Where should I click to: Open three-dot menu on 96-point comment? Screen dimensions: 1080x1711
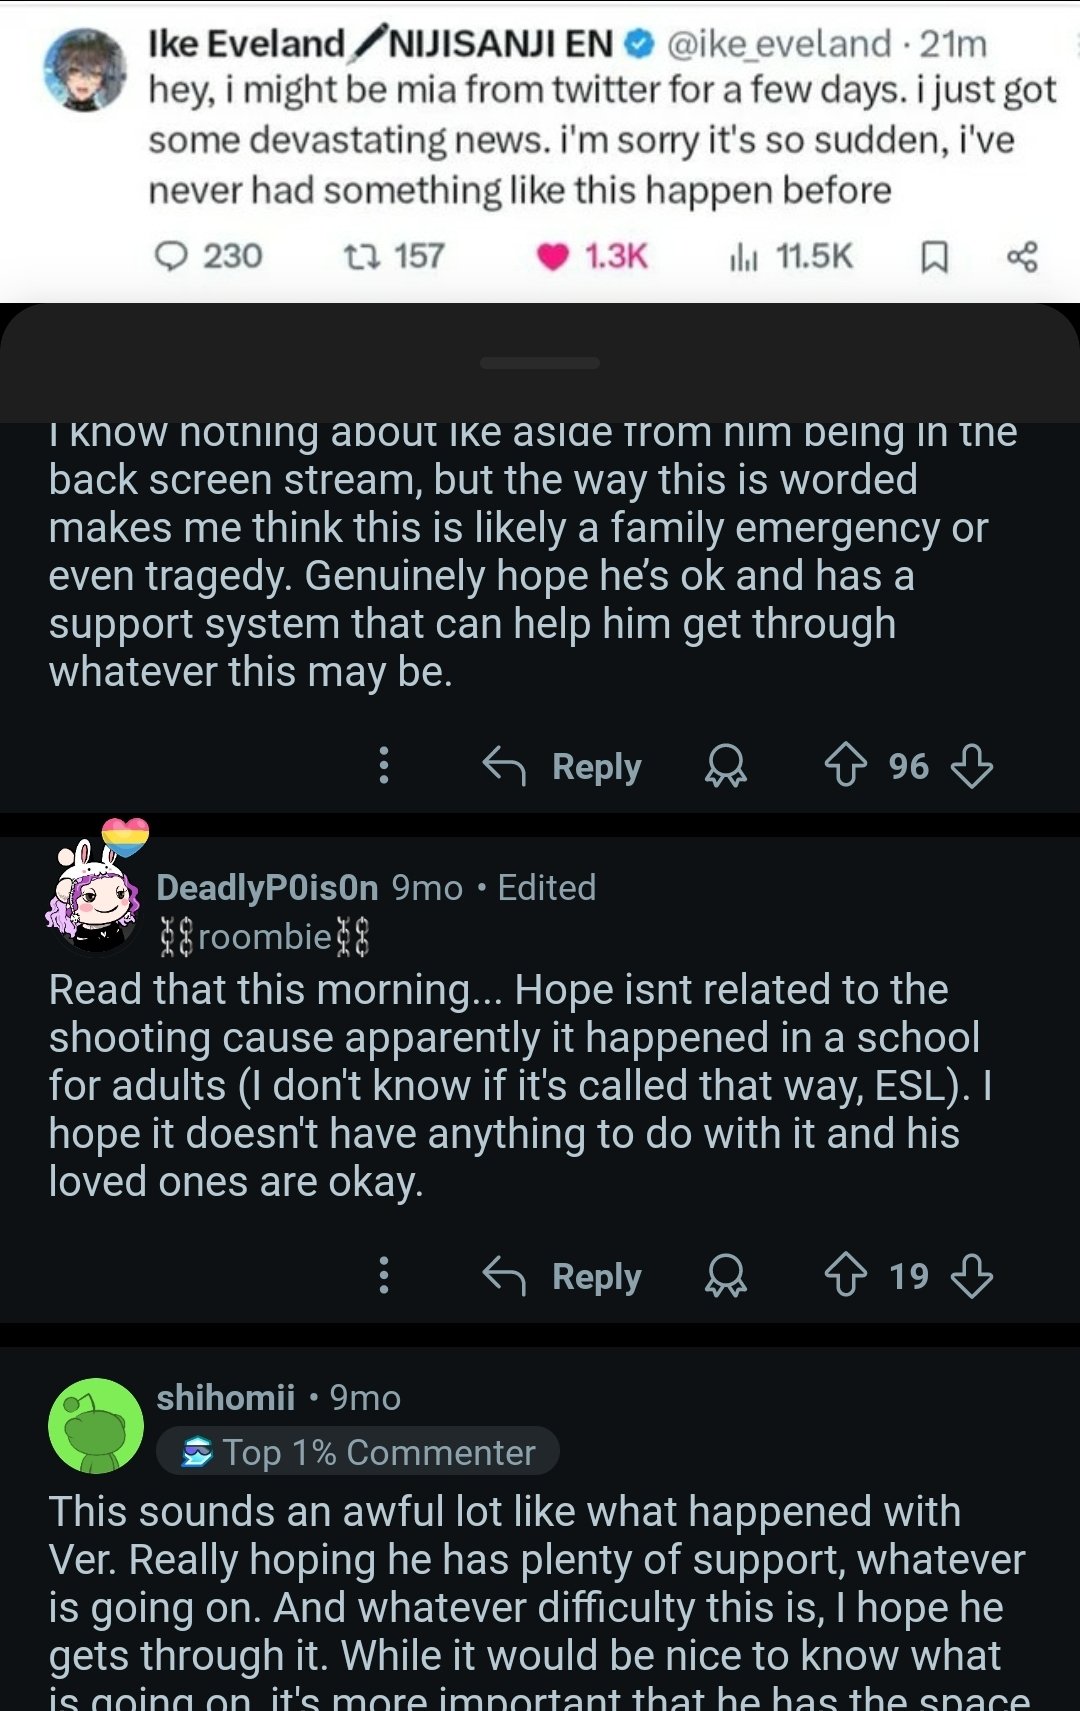[383, 767]
